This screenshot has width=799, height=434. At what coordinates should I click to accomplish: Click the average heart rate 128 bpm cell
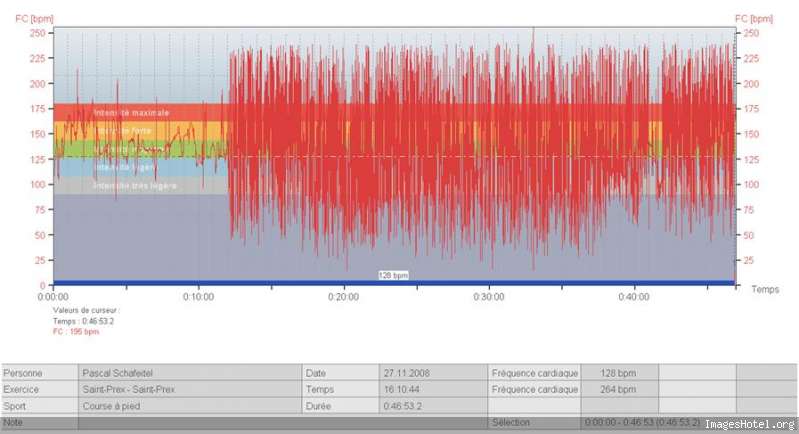619,373
